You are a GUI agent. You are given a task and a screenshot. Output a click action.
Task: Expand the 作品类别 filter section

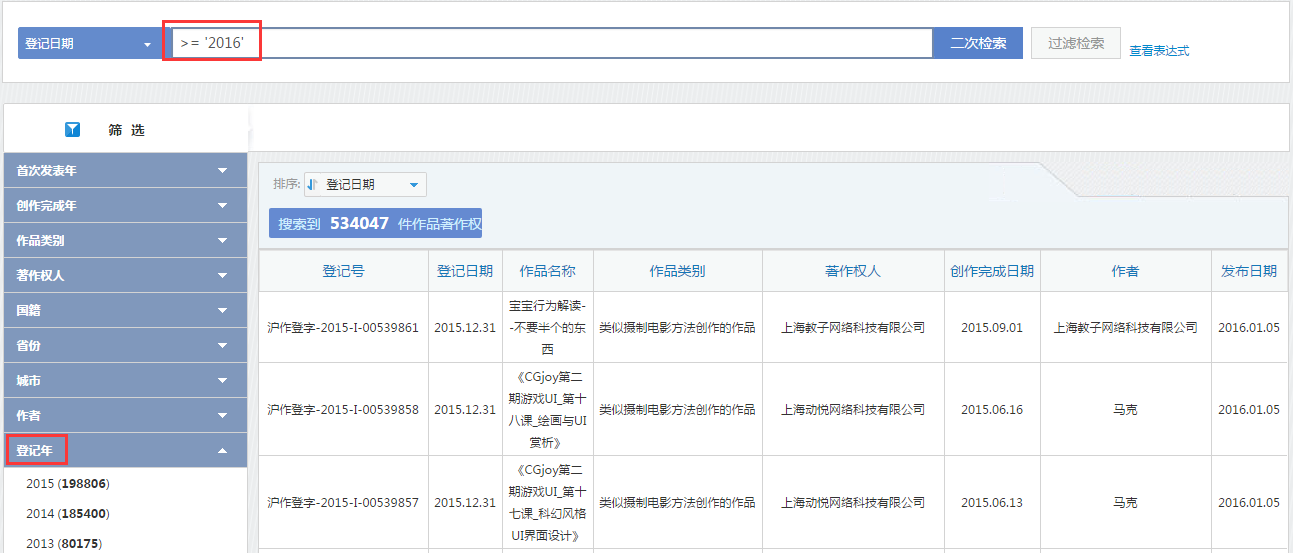coord(125,240)
